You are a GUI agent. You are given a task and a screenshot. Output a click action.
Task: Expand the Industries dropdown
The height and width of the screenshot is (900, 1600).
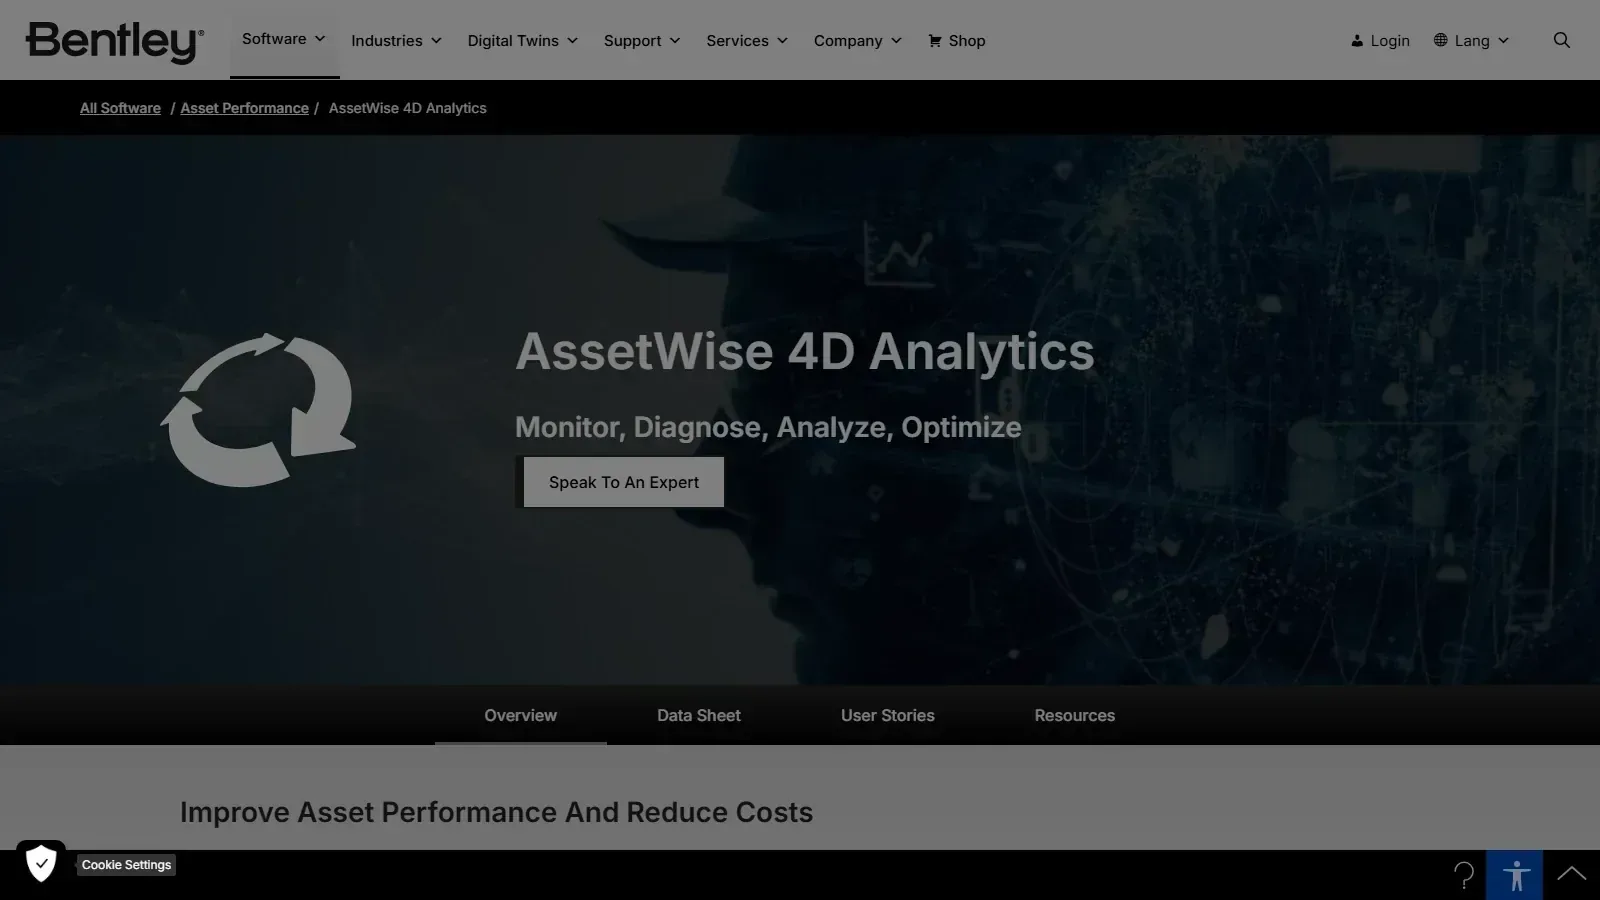coord(396,41)
